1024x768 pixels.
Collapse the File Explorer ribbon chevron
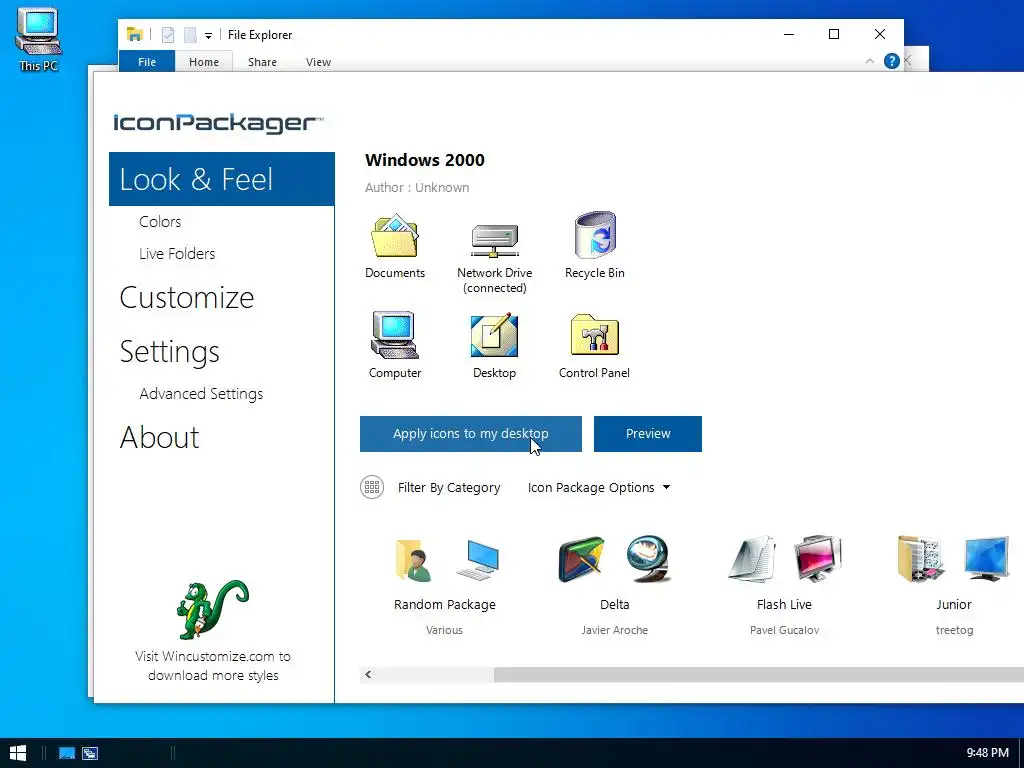(x=869, y=61)
